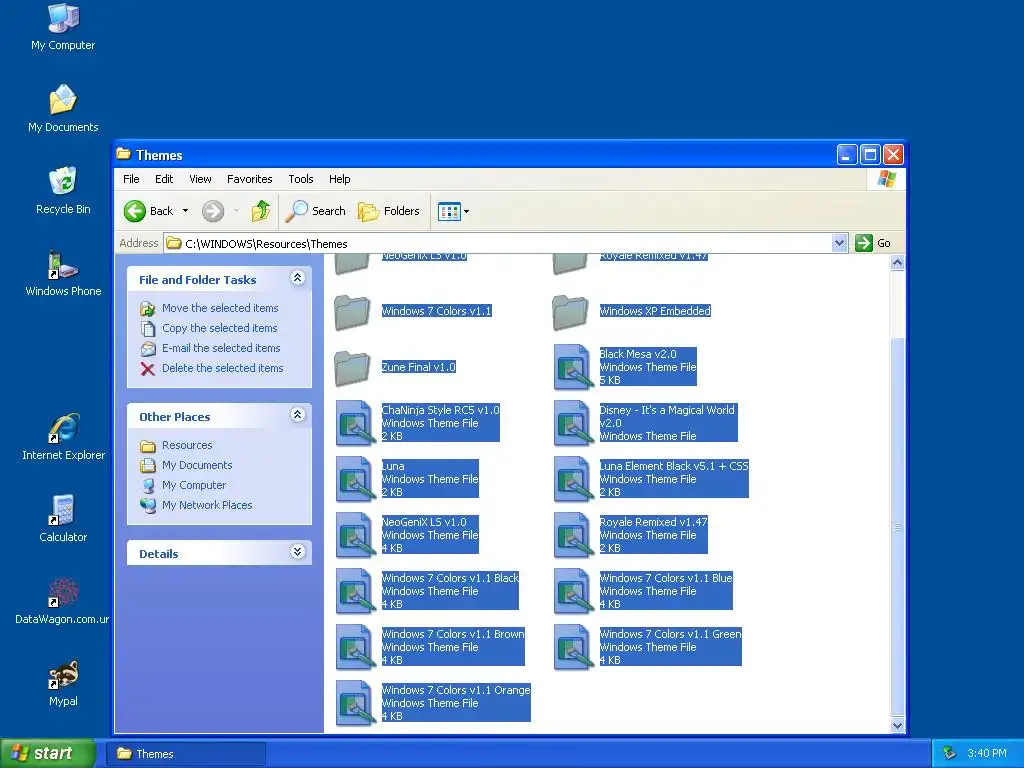The height and width of the screenshot is (768, 1024).
Task: Select ChaNinja Style RC5 v1.0 theme icon
Action: (355, 423)
